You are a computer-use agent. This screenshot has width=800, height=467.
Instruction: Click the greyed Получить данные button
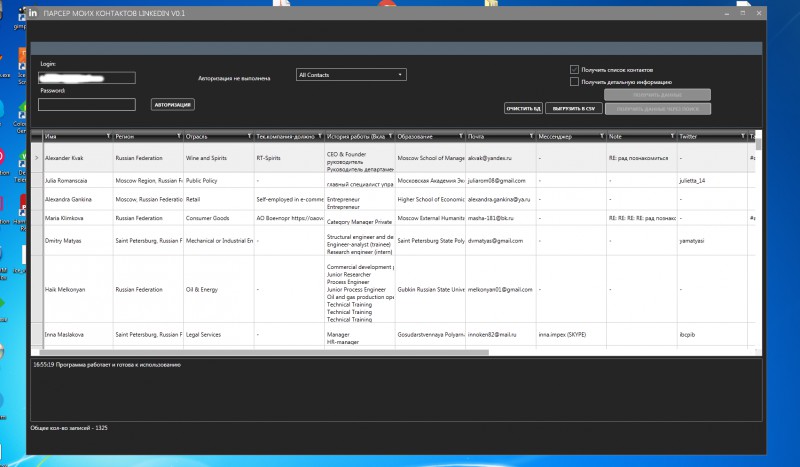[657, 95]
